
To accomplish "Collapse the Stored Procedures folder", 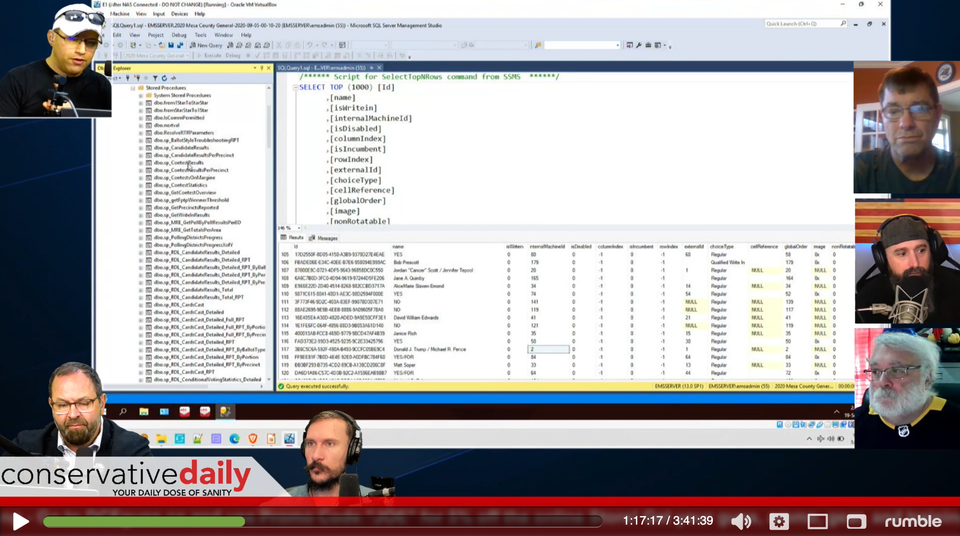I will [133, 88].
